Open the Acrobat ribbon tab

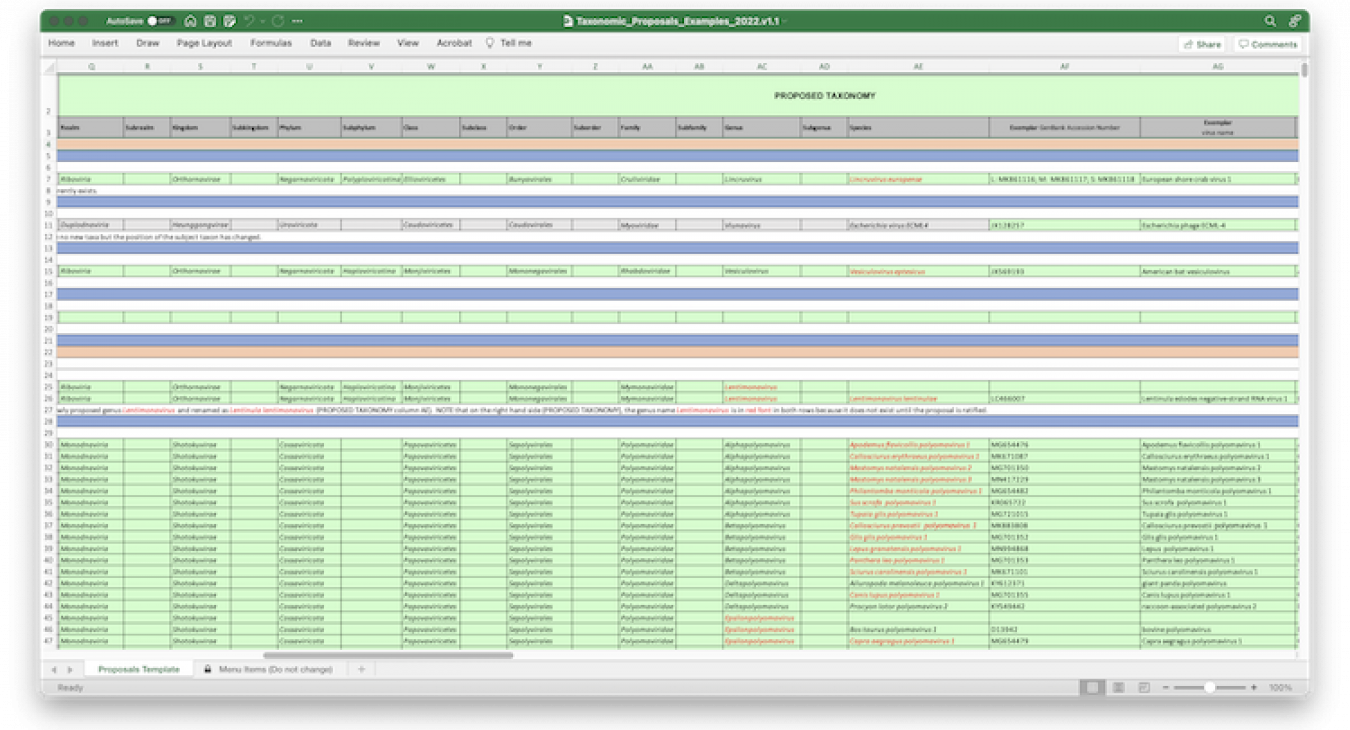tap(455, 43)
